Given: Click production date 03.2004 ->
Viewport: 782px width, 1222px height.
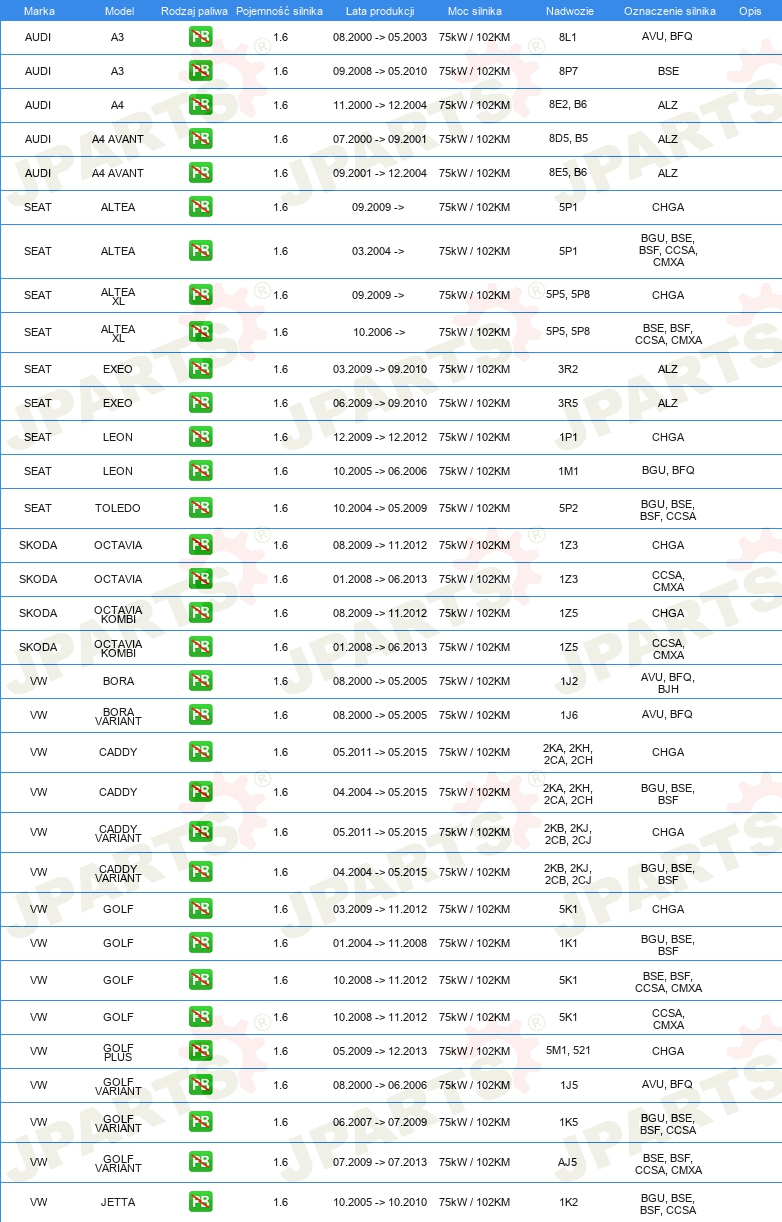Looking at the screenshot, I should pyautogui.click(x=378, y=251).
